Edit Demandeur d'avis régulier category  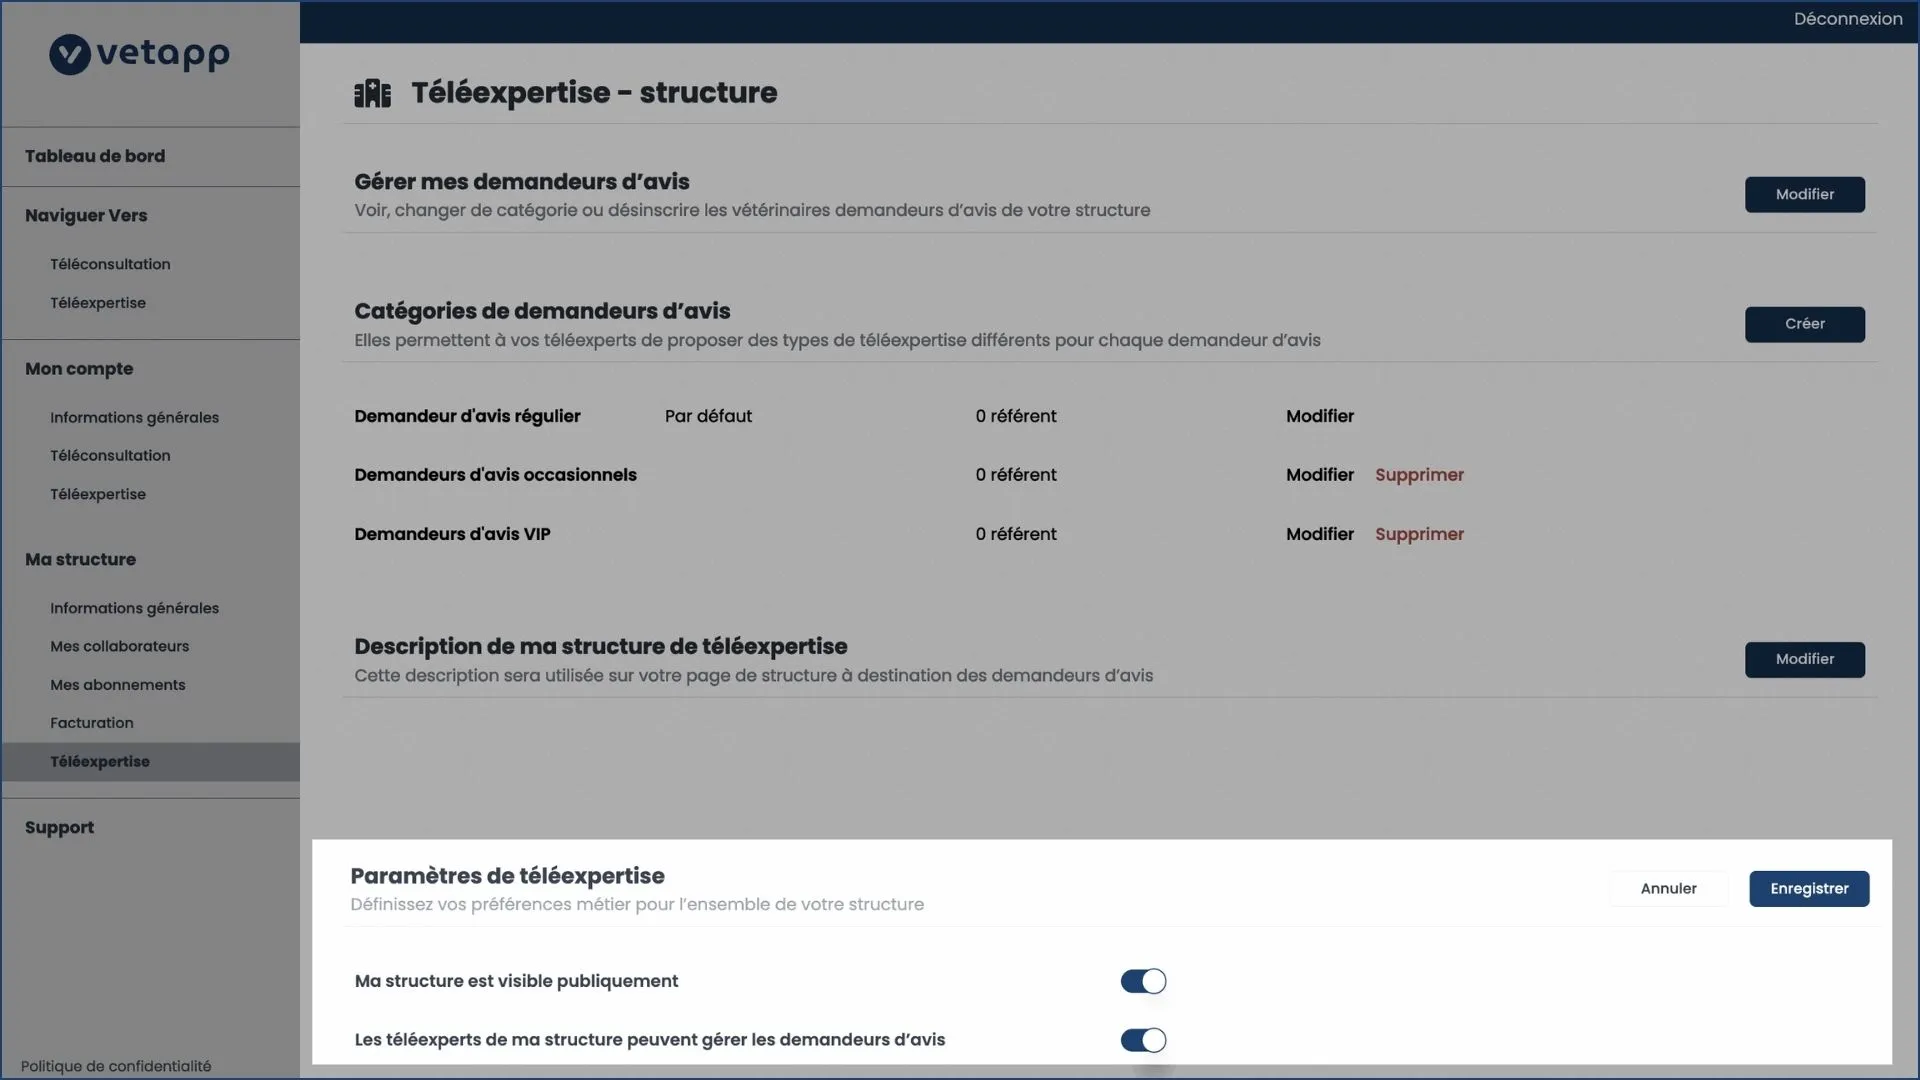tap(1319, 416)
